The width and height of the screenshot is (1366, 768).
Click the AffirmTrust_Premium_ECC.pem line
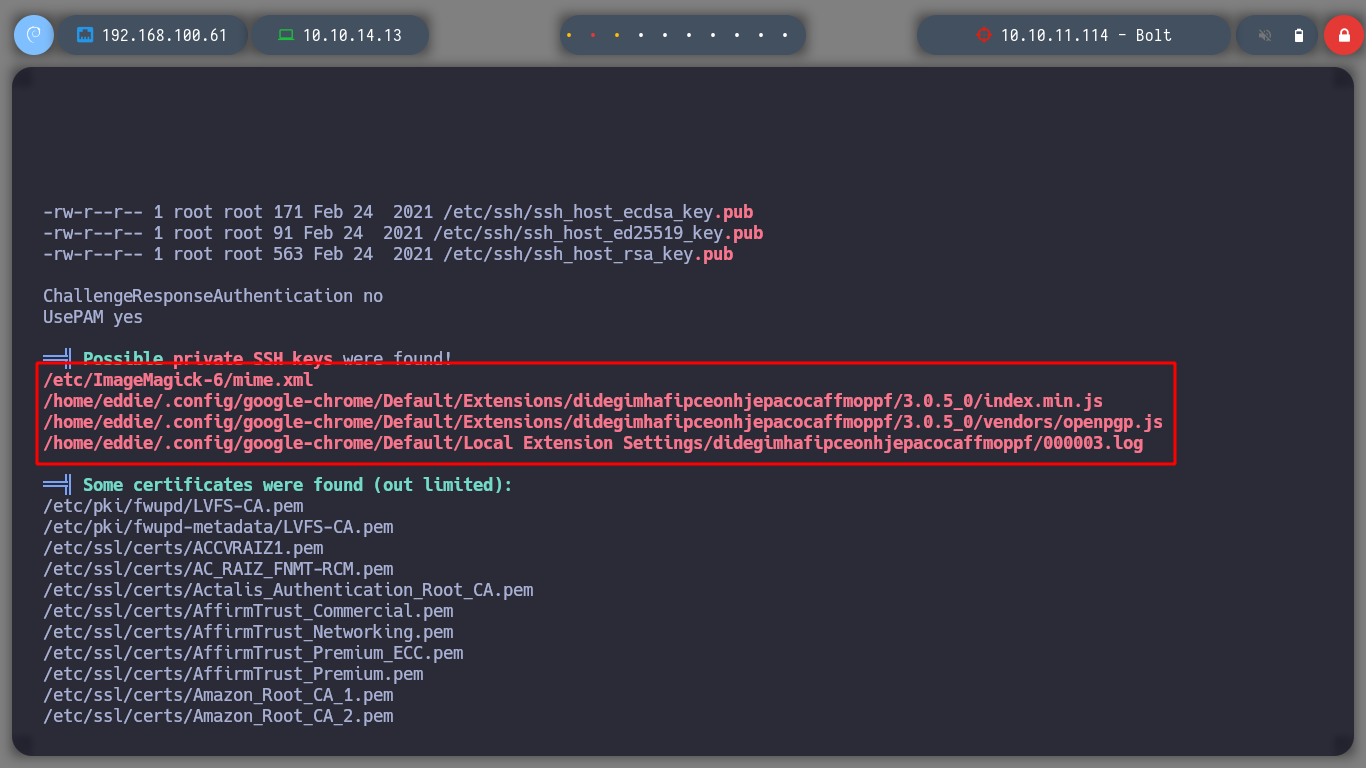click(253, 653)
